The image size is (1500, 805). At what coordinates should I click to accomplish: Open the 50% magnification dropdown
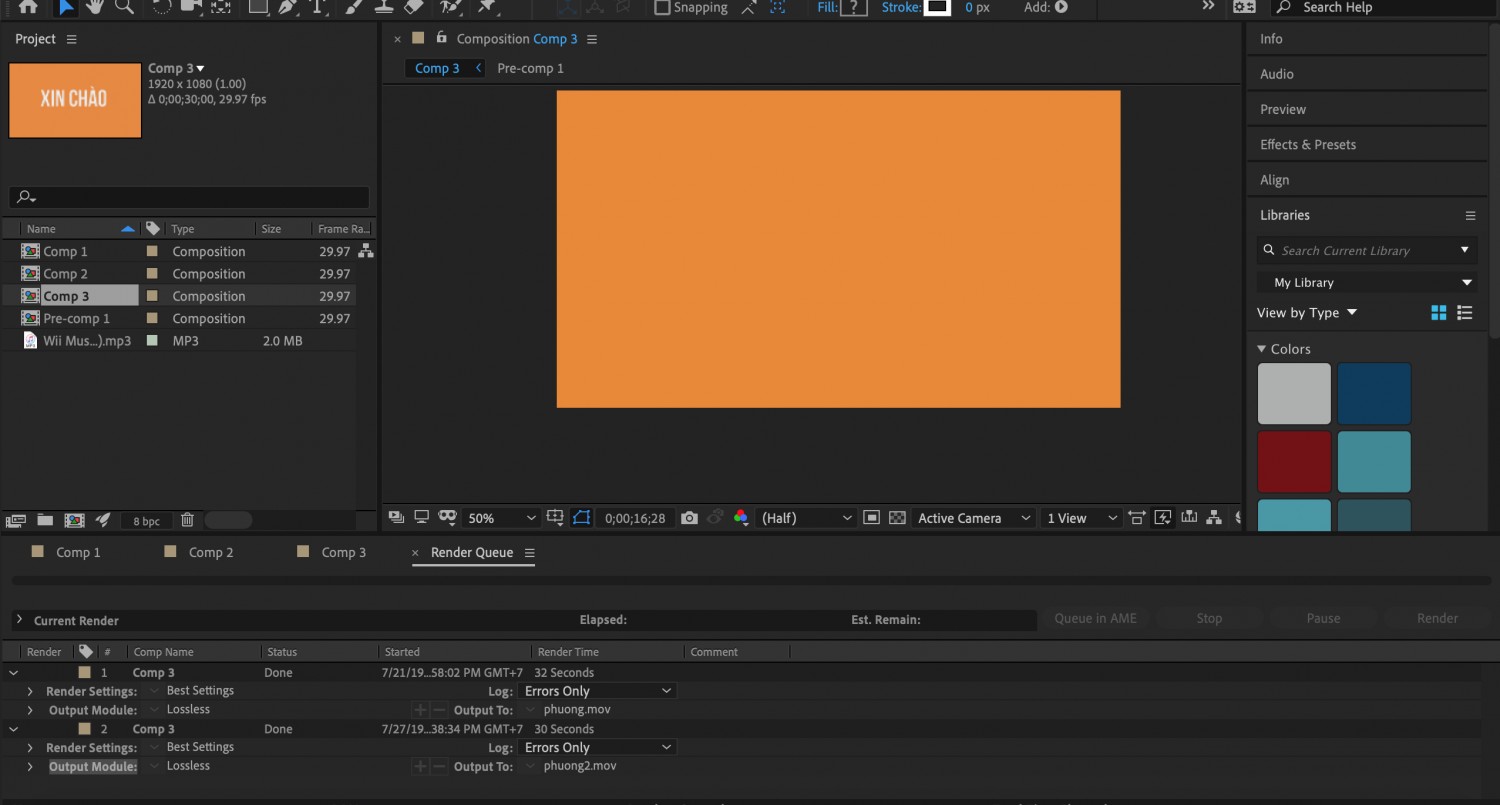click(x=502, y=518)
